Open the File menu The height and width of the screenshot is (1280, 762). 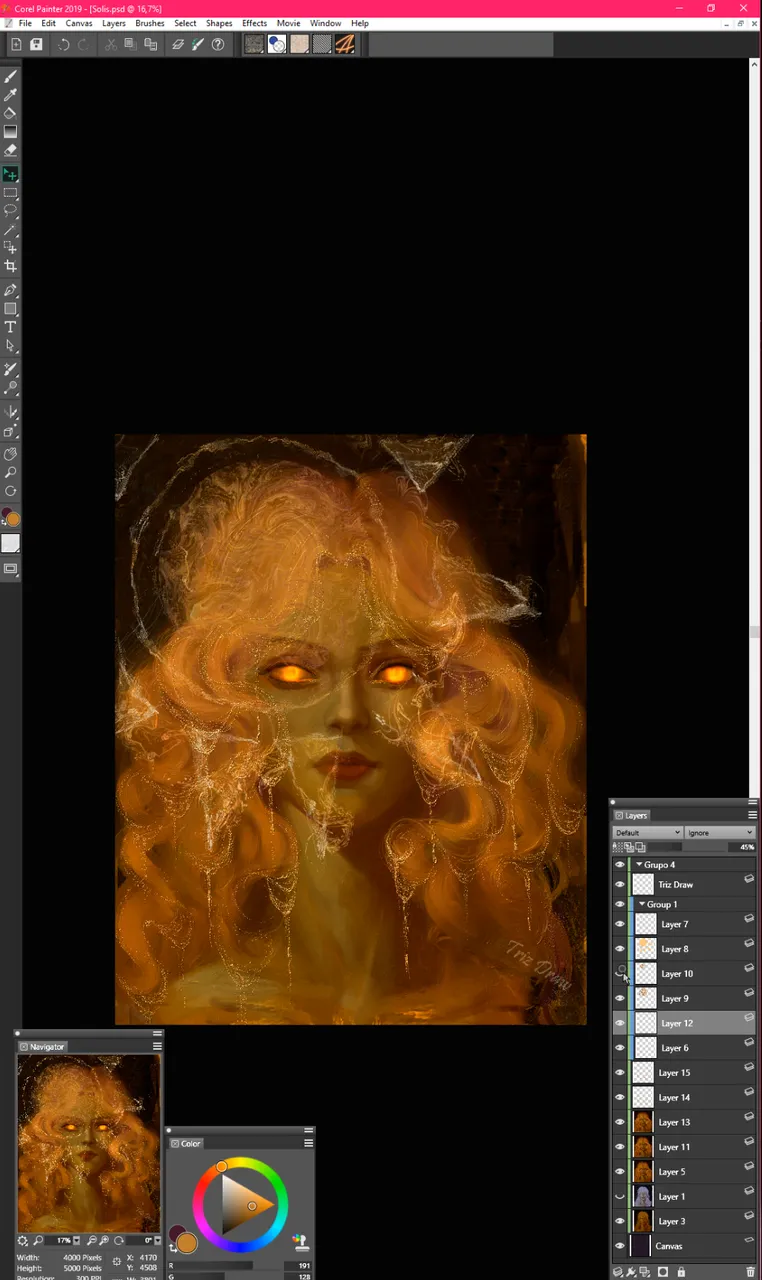pyautogui.click(x=25, y=23)
